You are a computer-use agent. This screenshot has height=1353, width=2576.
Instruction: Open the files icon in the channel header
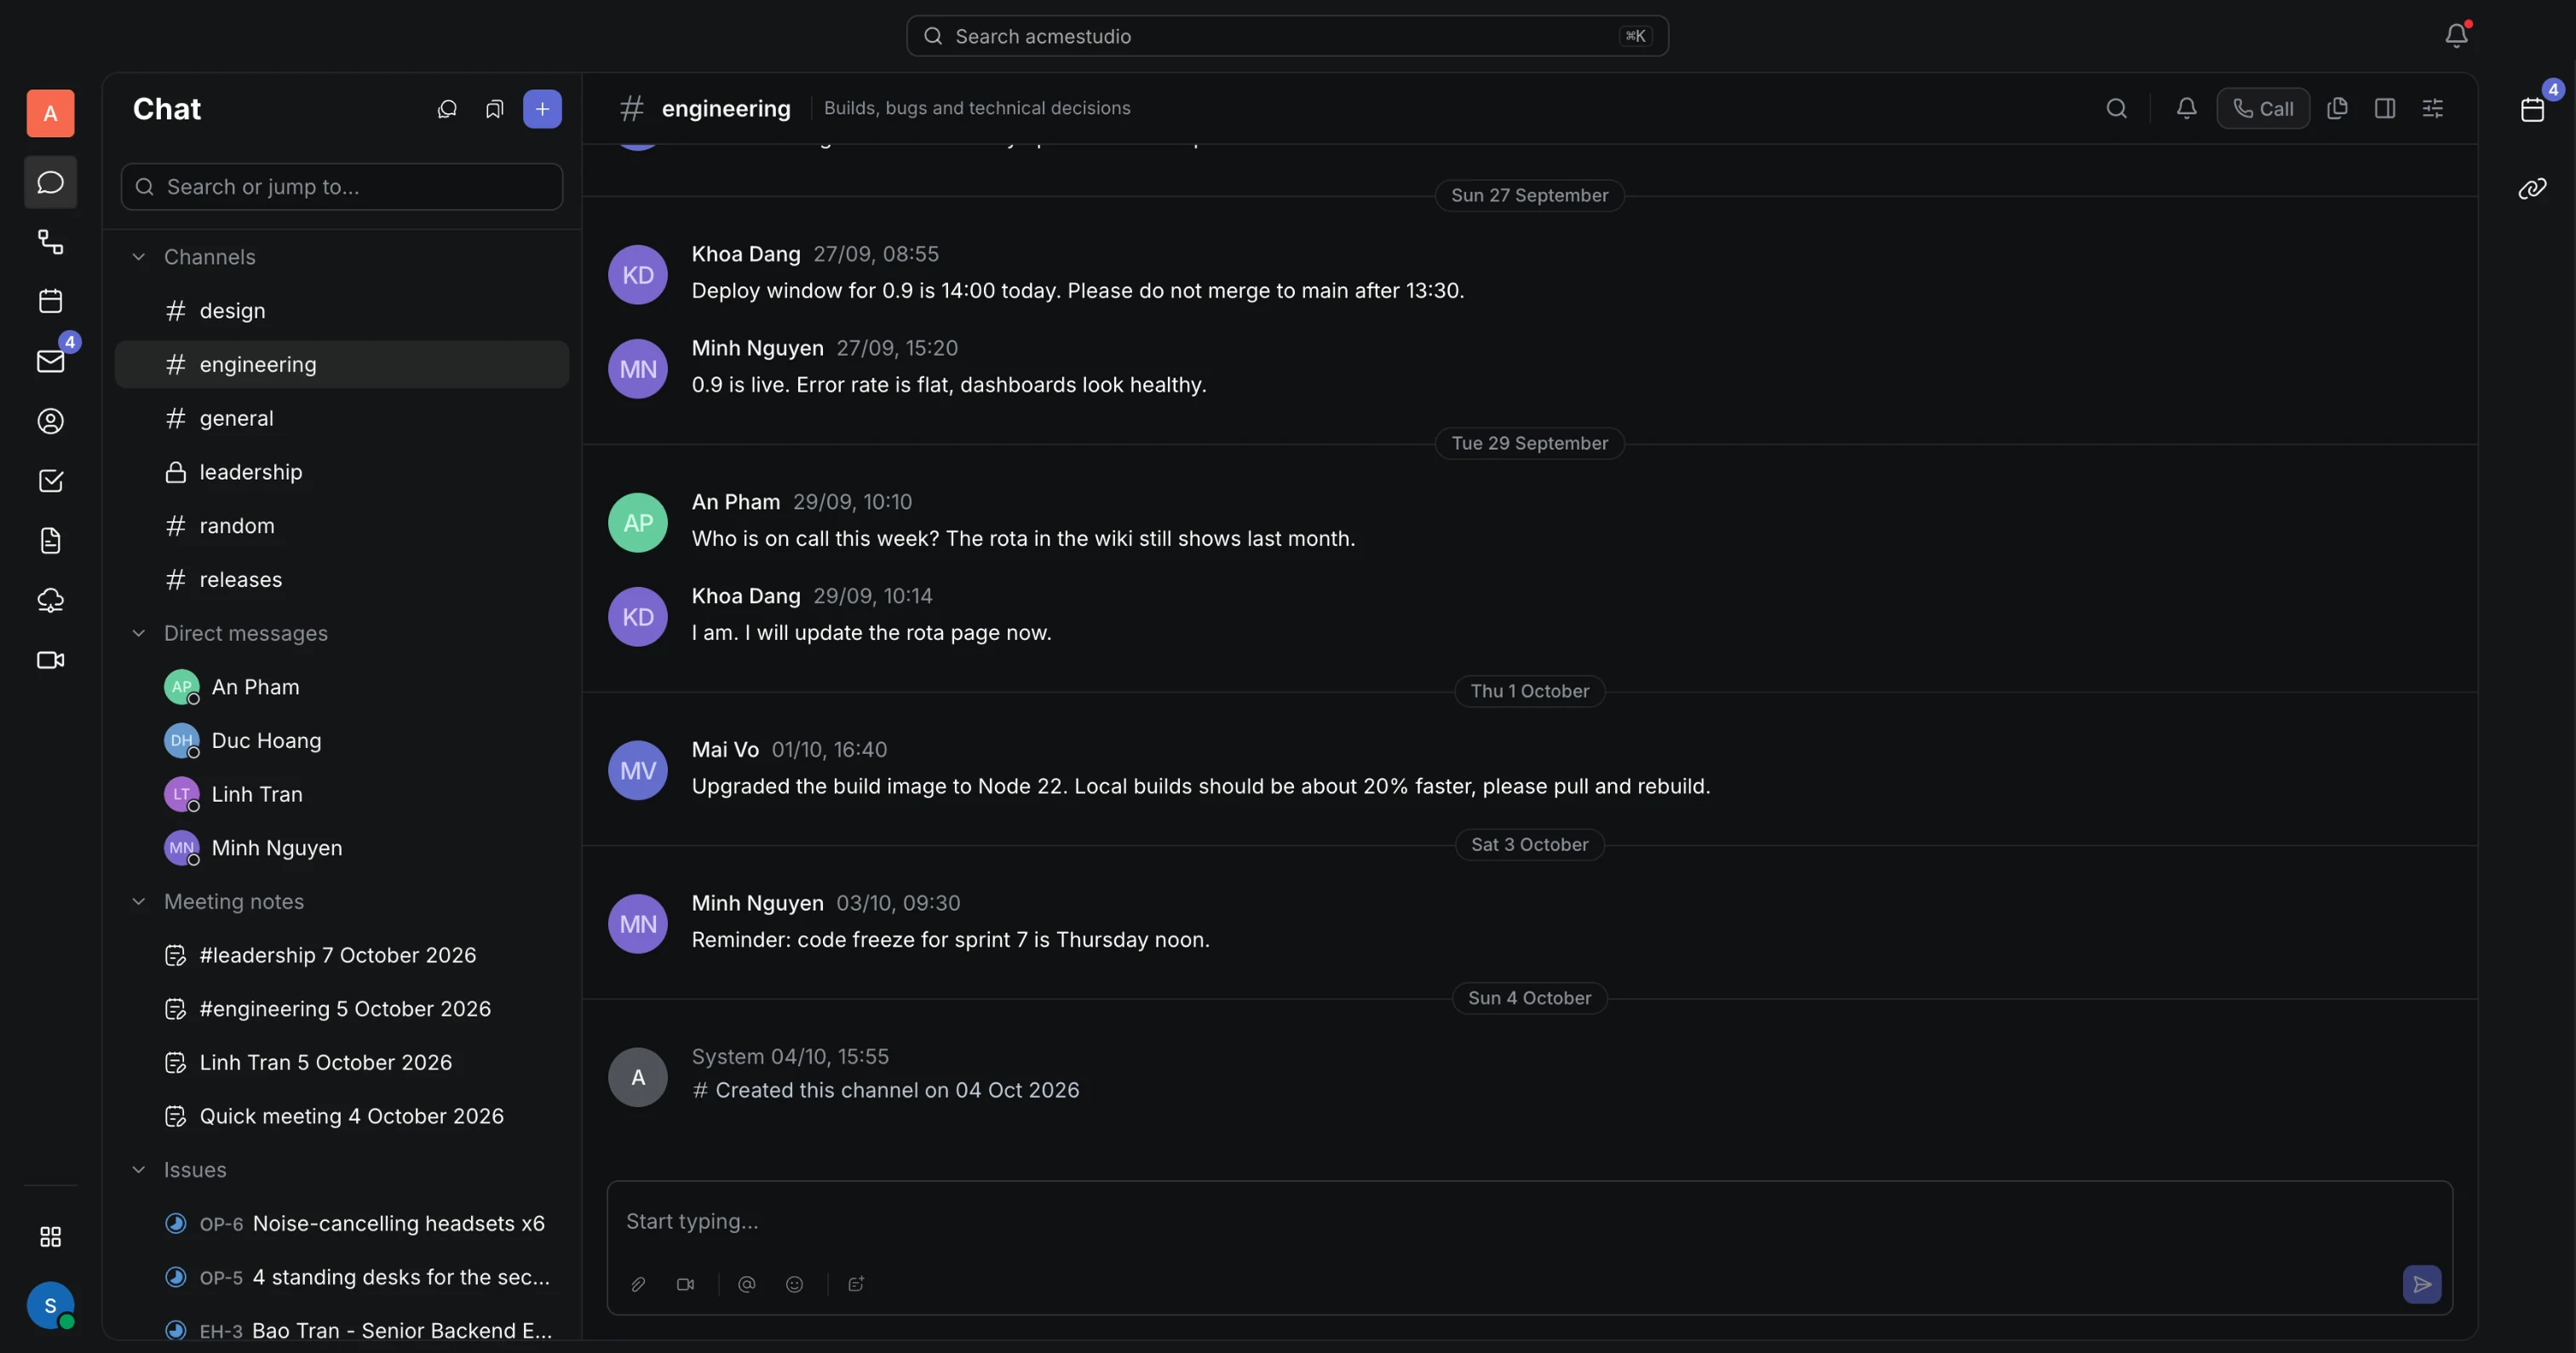[2337, 108]
